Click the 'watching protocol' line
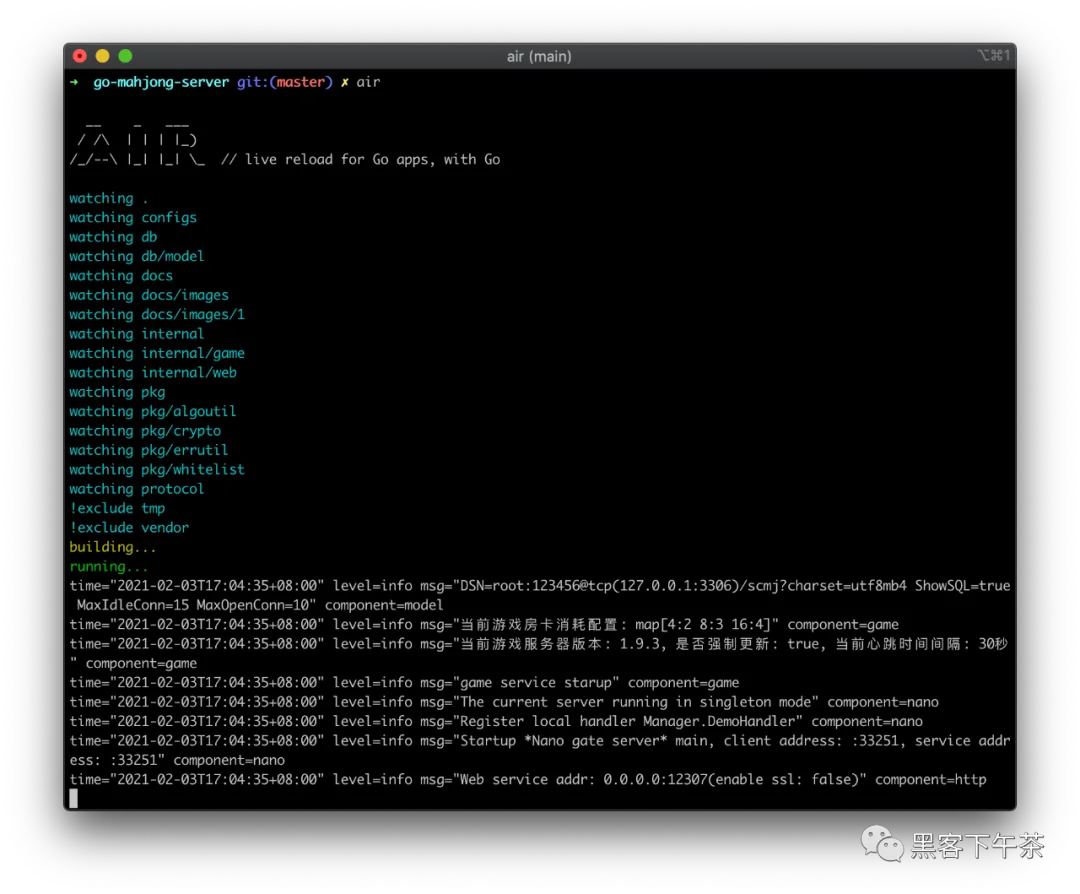Image resolution: width=1080 pixels, height=894 pixels. [136, 489]
